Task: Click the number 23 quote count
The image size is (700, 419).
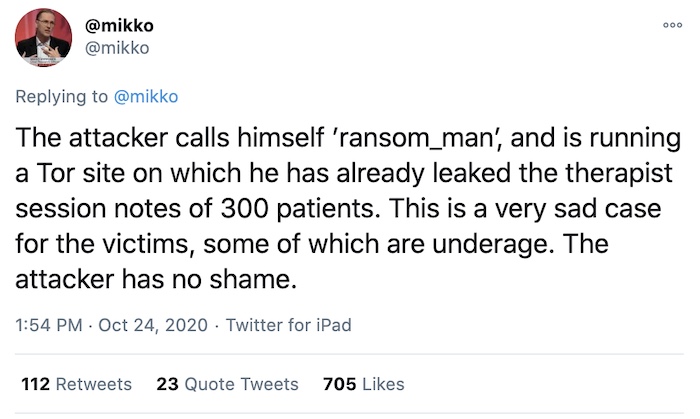Action: (167, 384)
